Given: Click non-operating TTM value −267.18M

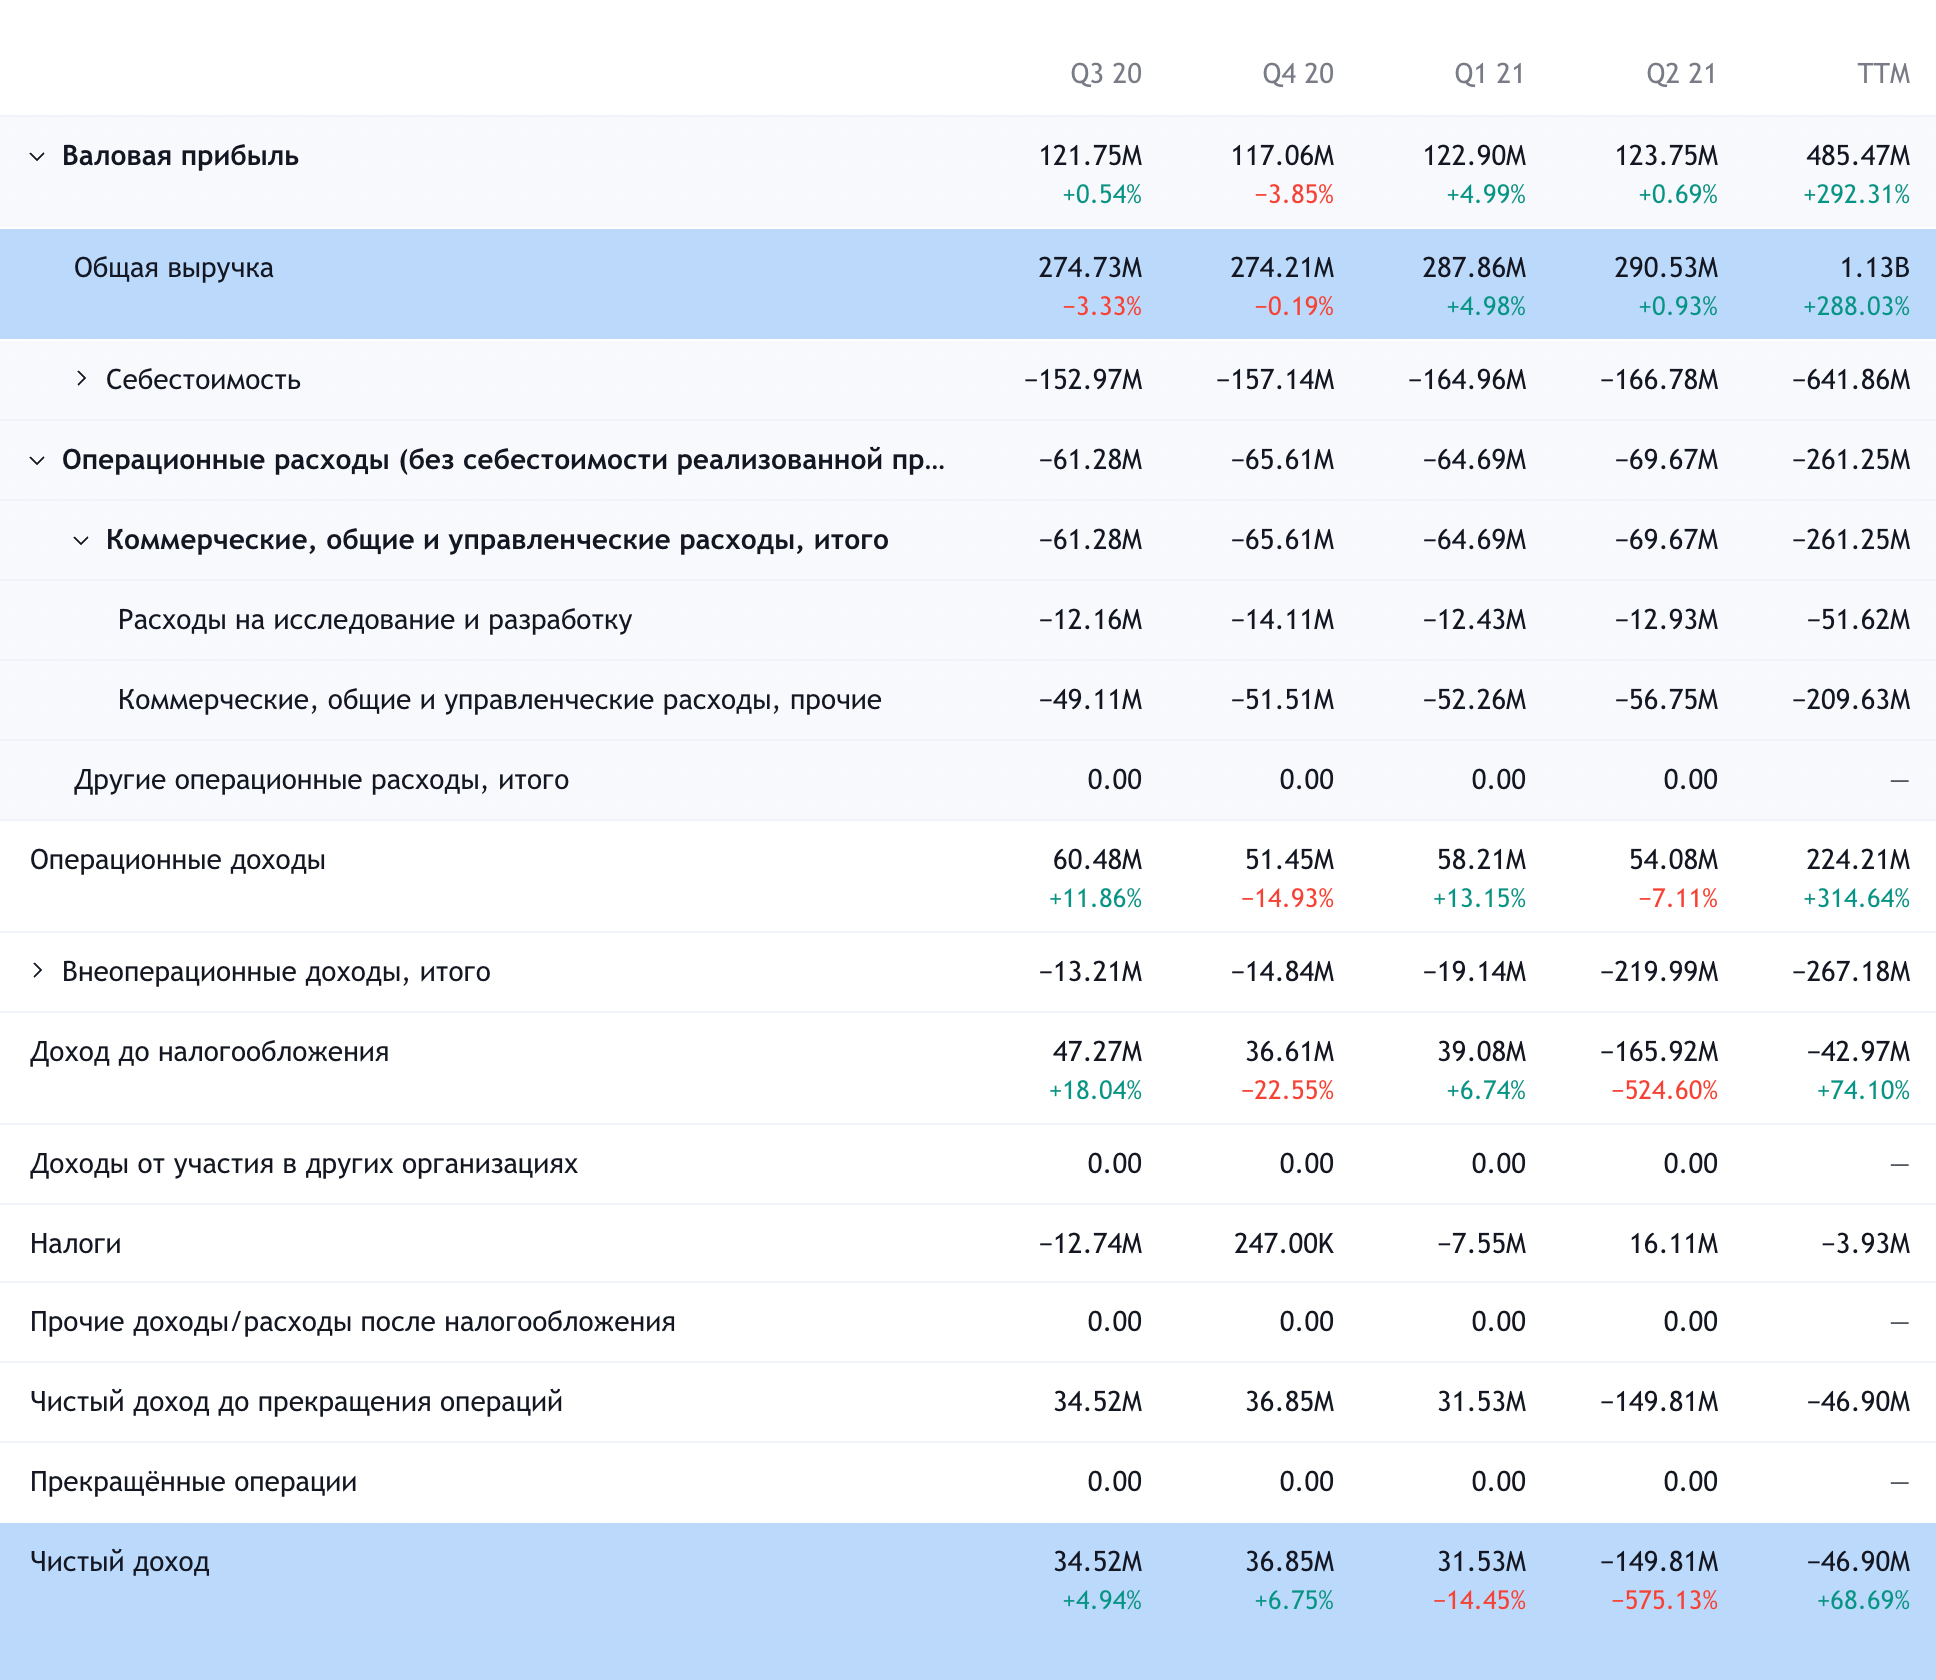Looking at the screenshot, I should coord(1851,972).
